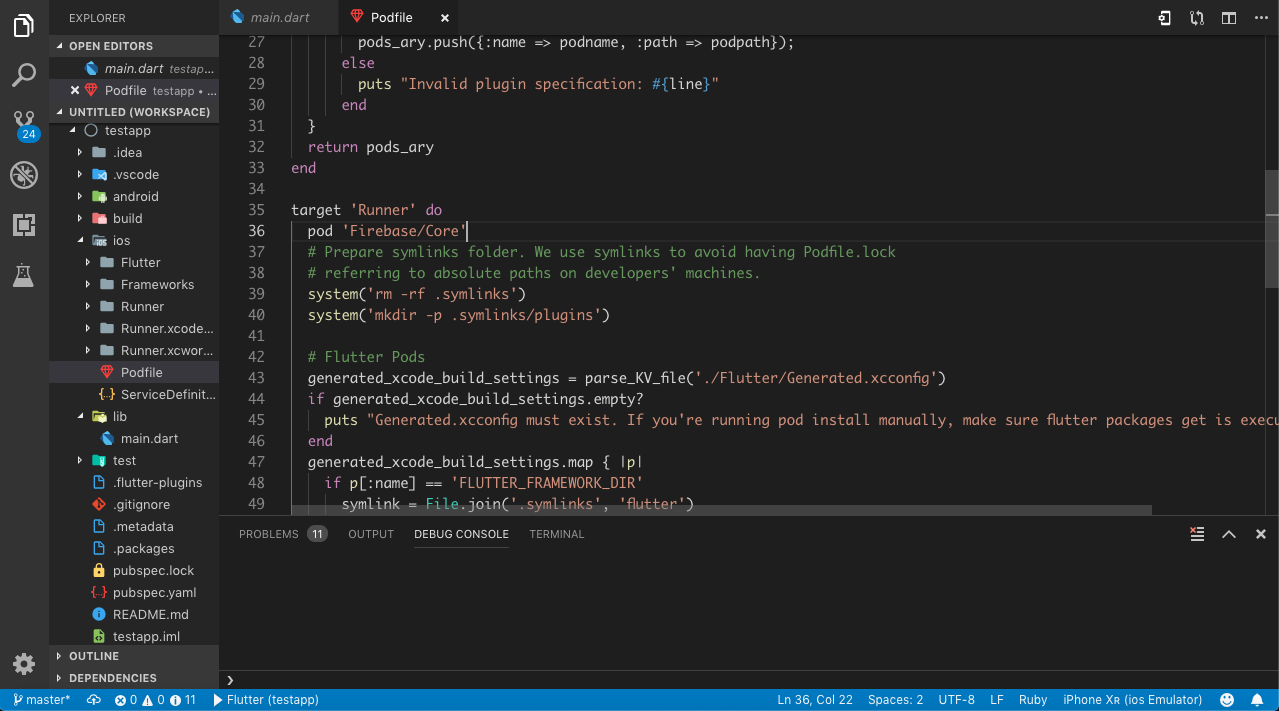Open README.md file

click(x=134, y=615)
